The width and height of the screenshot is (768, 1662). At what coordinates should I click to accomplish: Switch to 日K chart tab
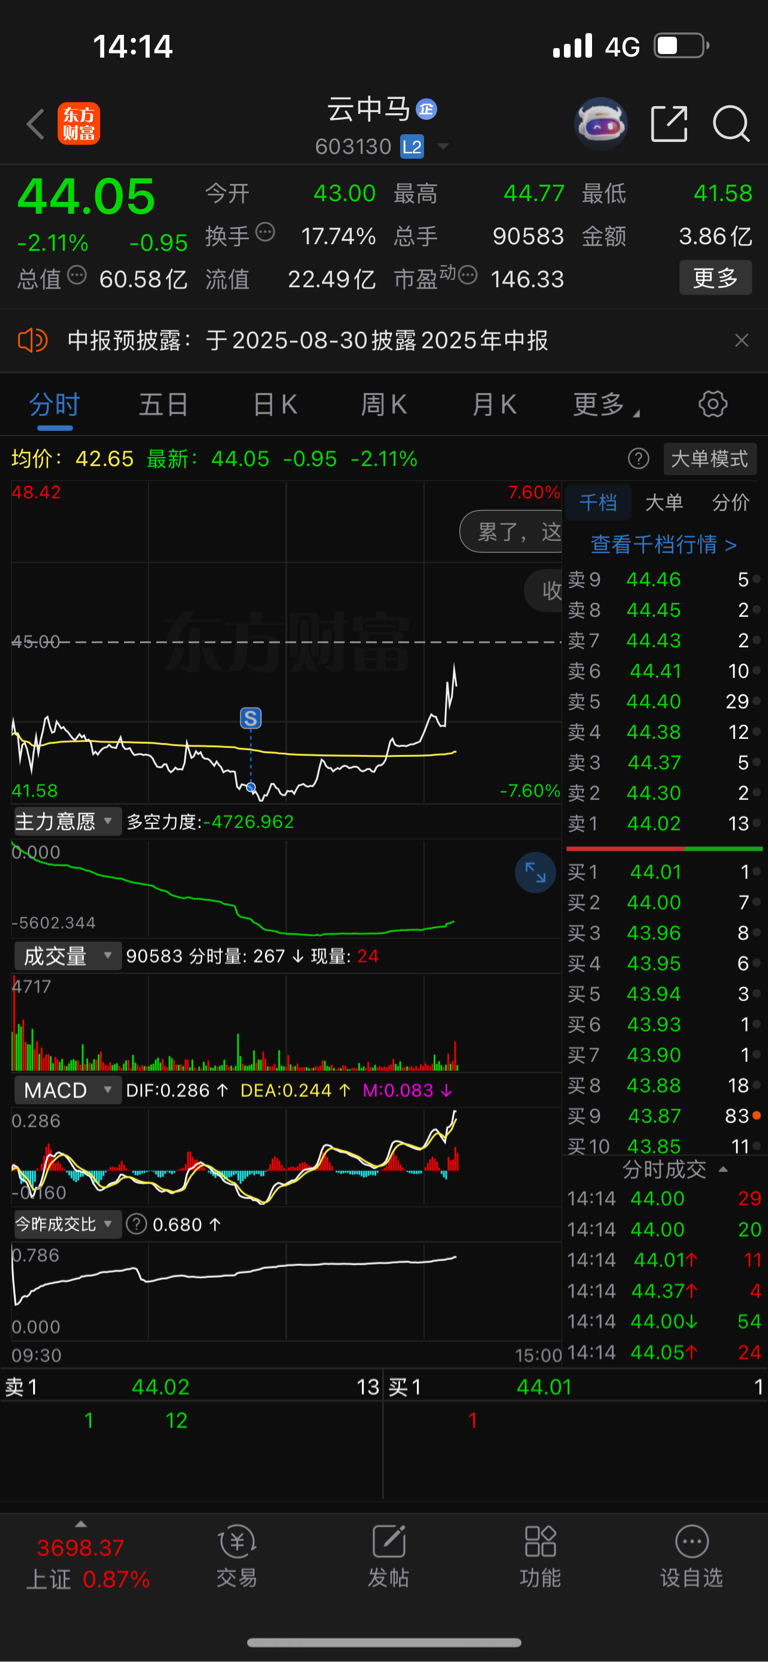click(x=275, y=404)
